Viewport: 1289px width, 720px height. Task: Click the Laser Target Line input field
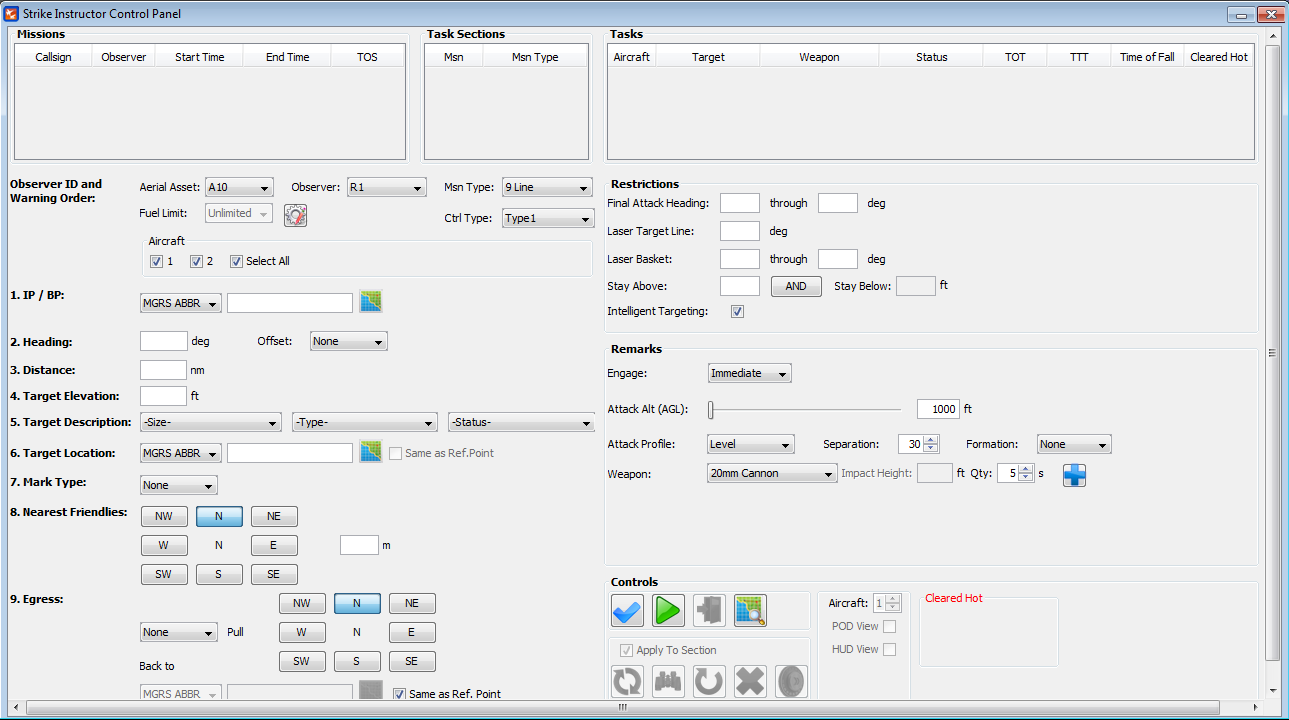pyautogui.click(x=740, y=231)
